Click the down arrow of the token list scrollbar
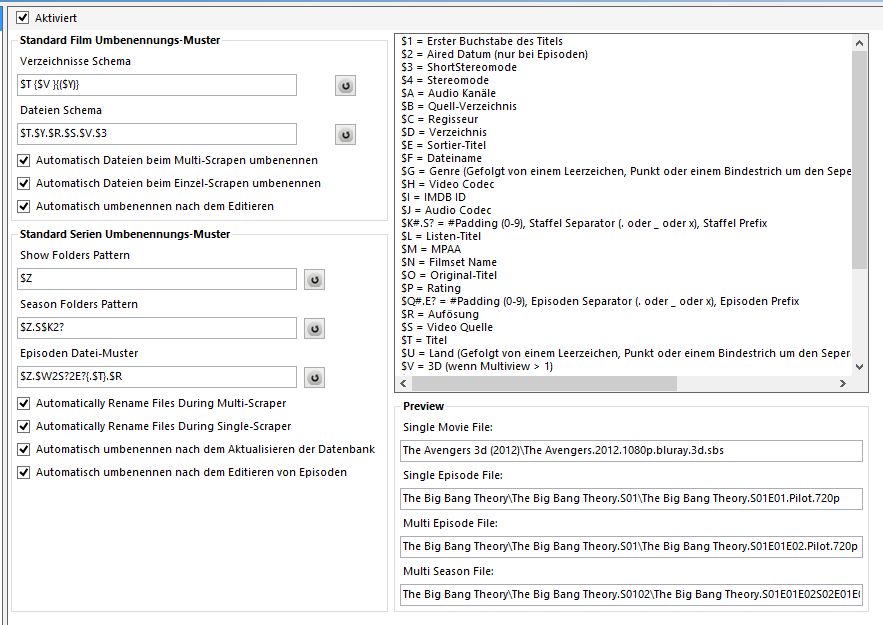883x625 pixels. (859, 367)
